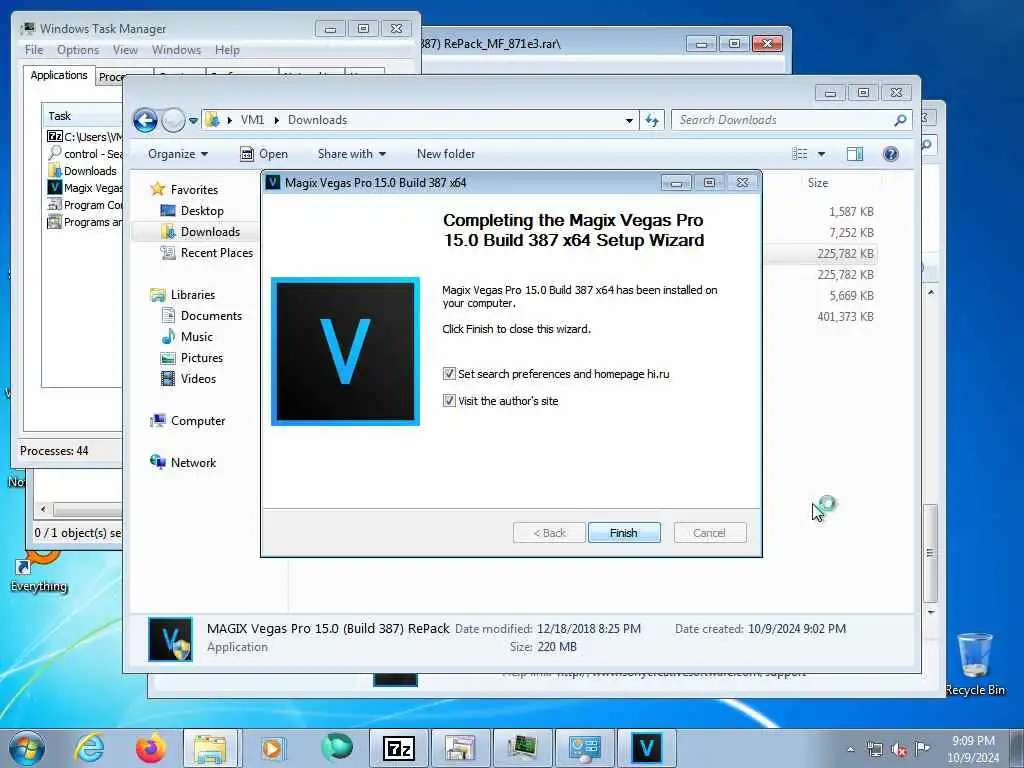Click the Action Center flag tray icon

922,748
